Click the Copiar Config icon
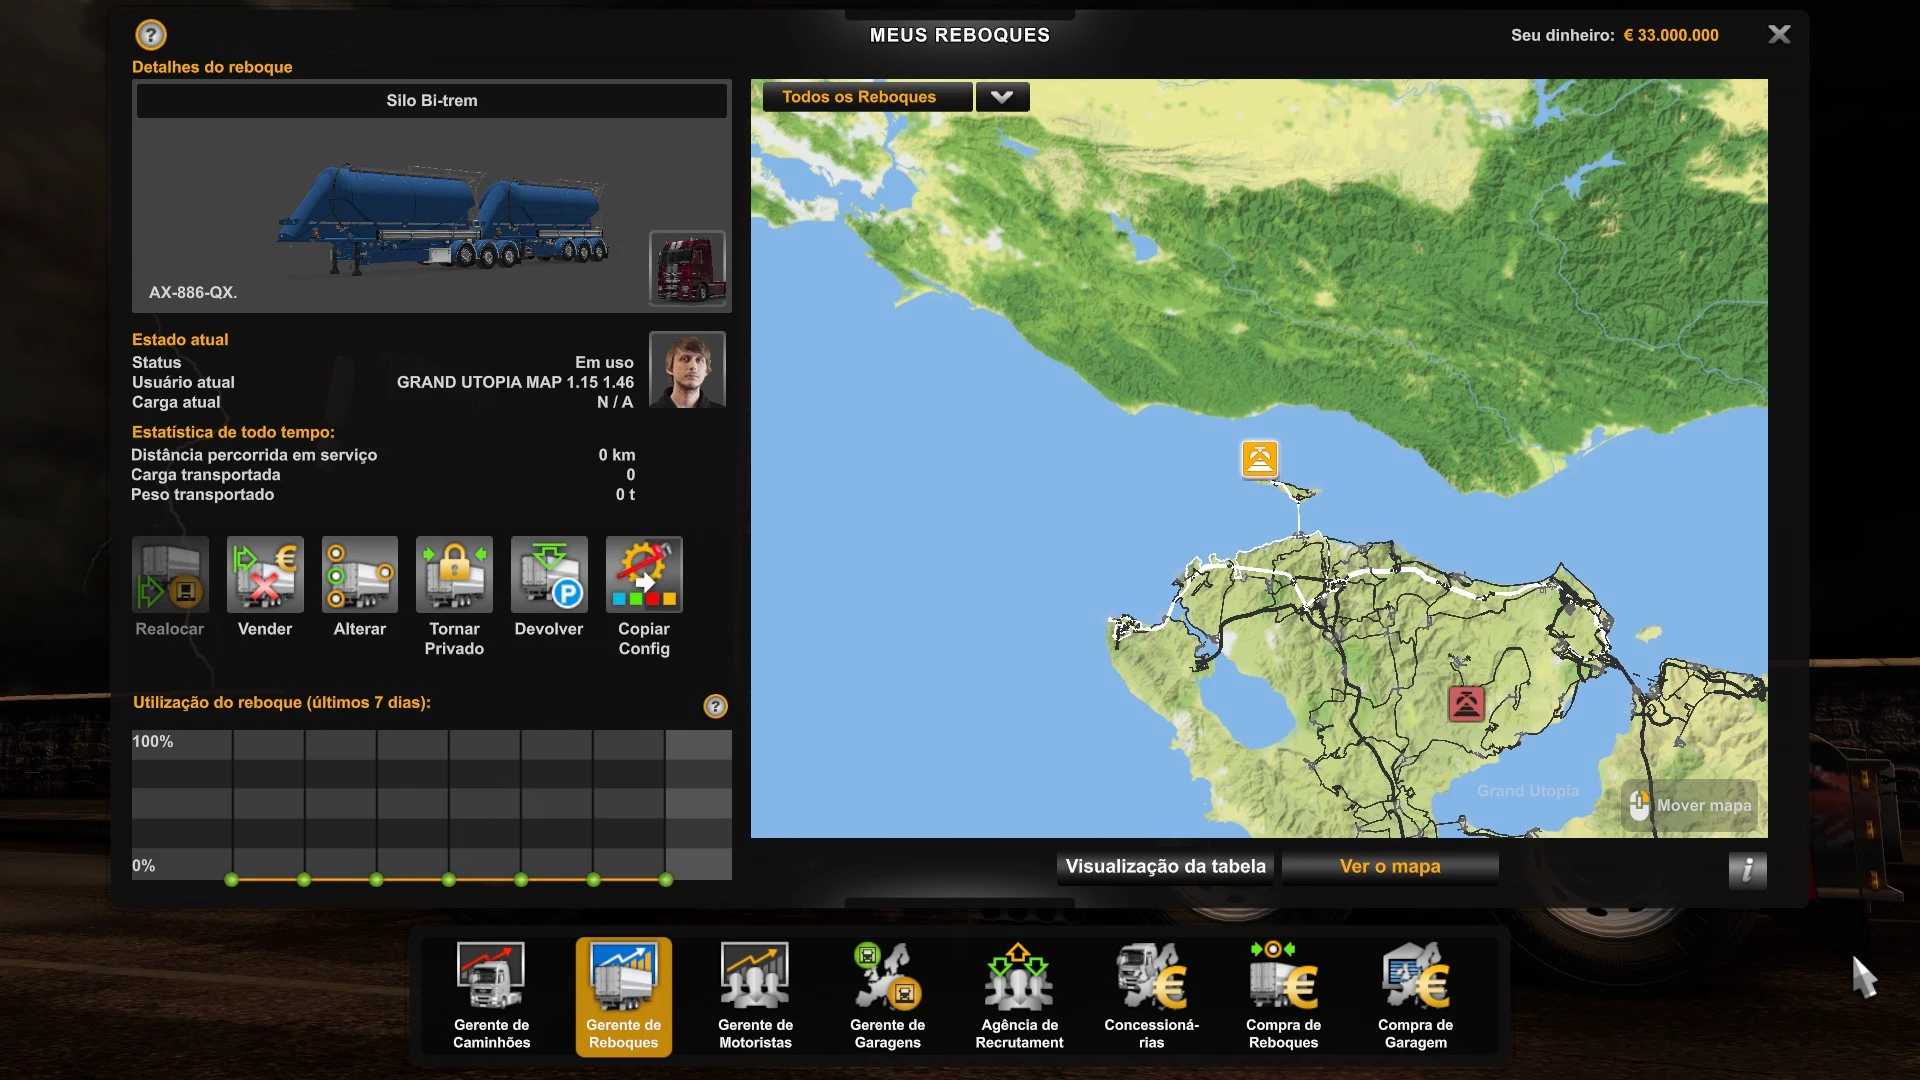 click(643, 575)
